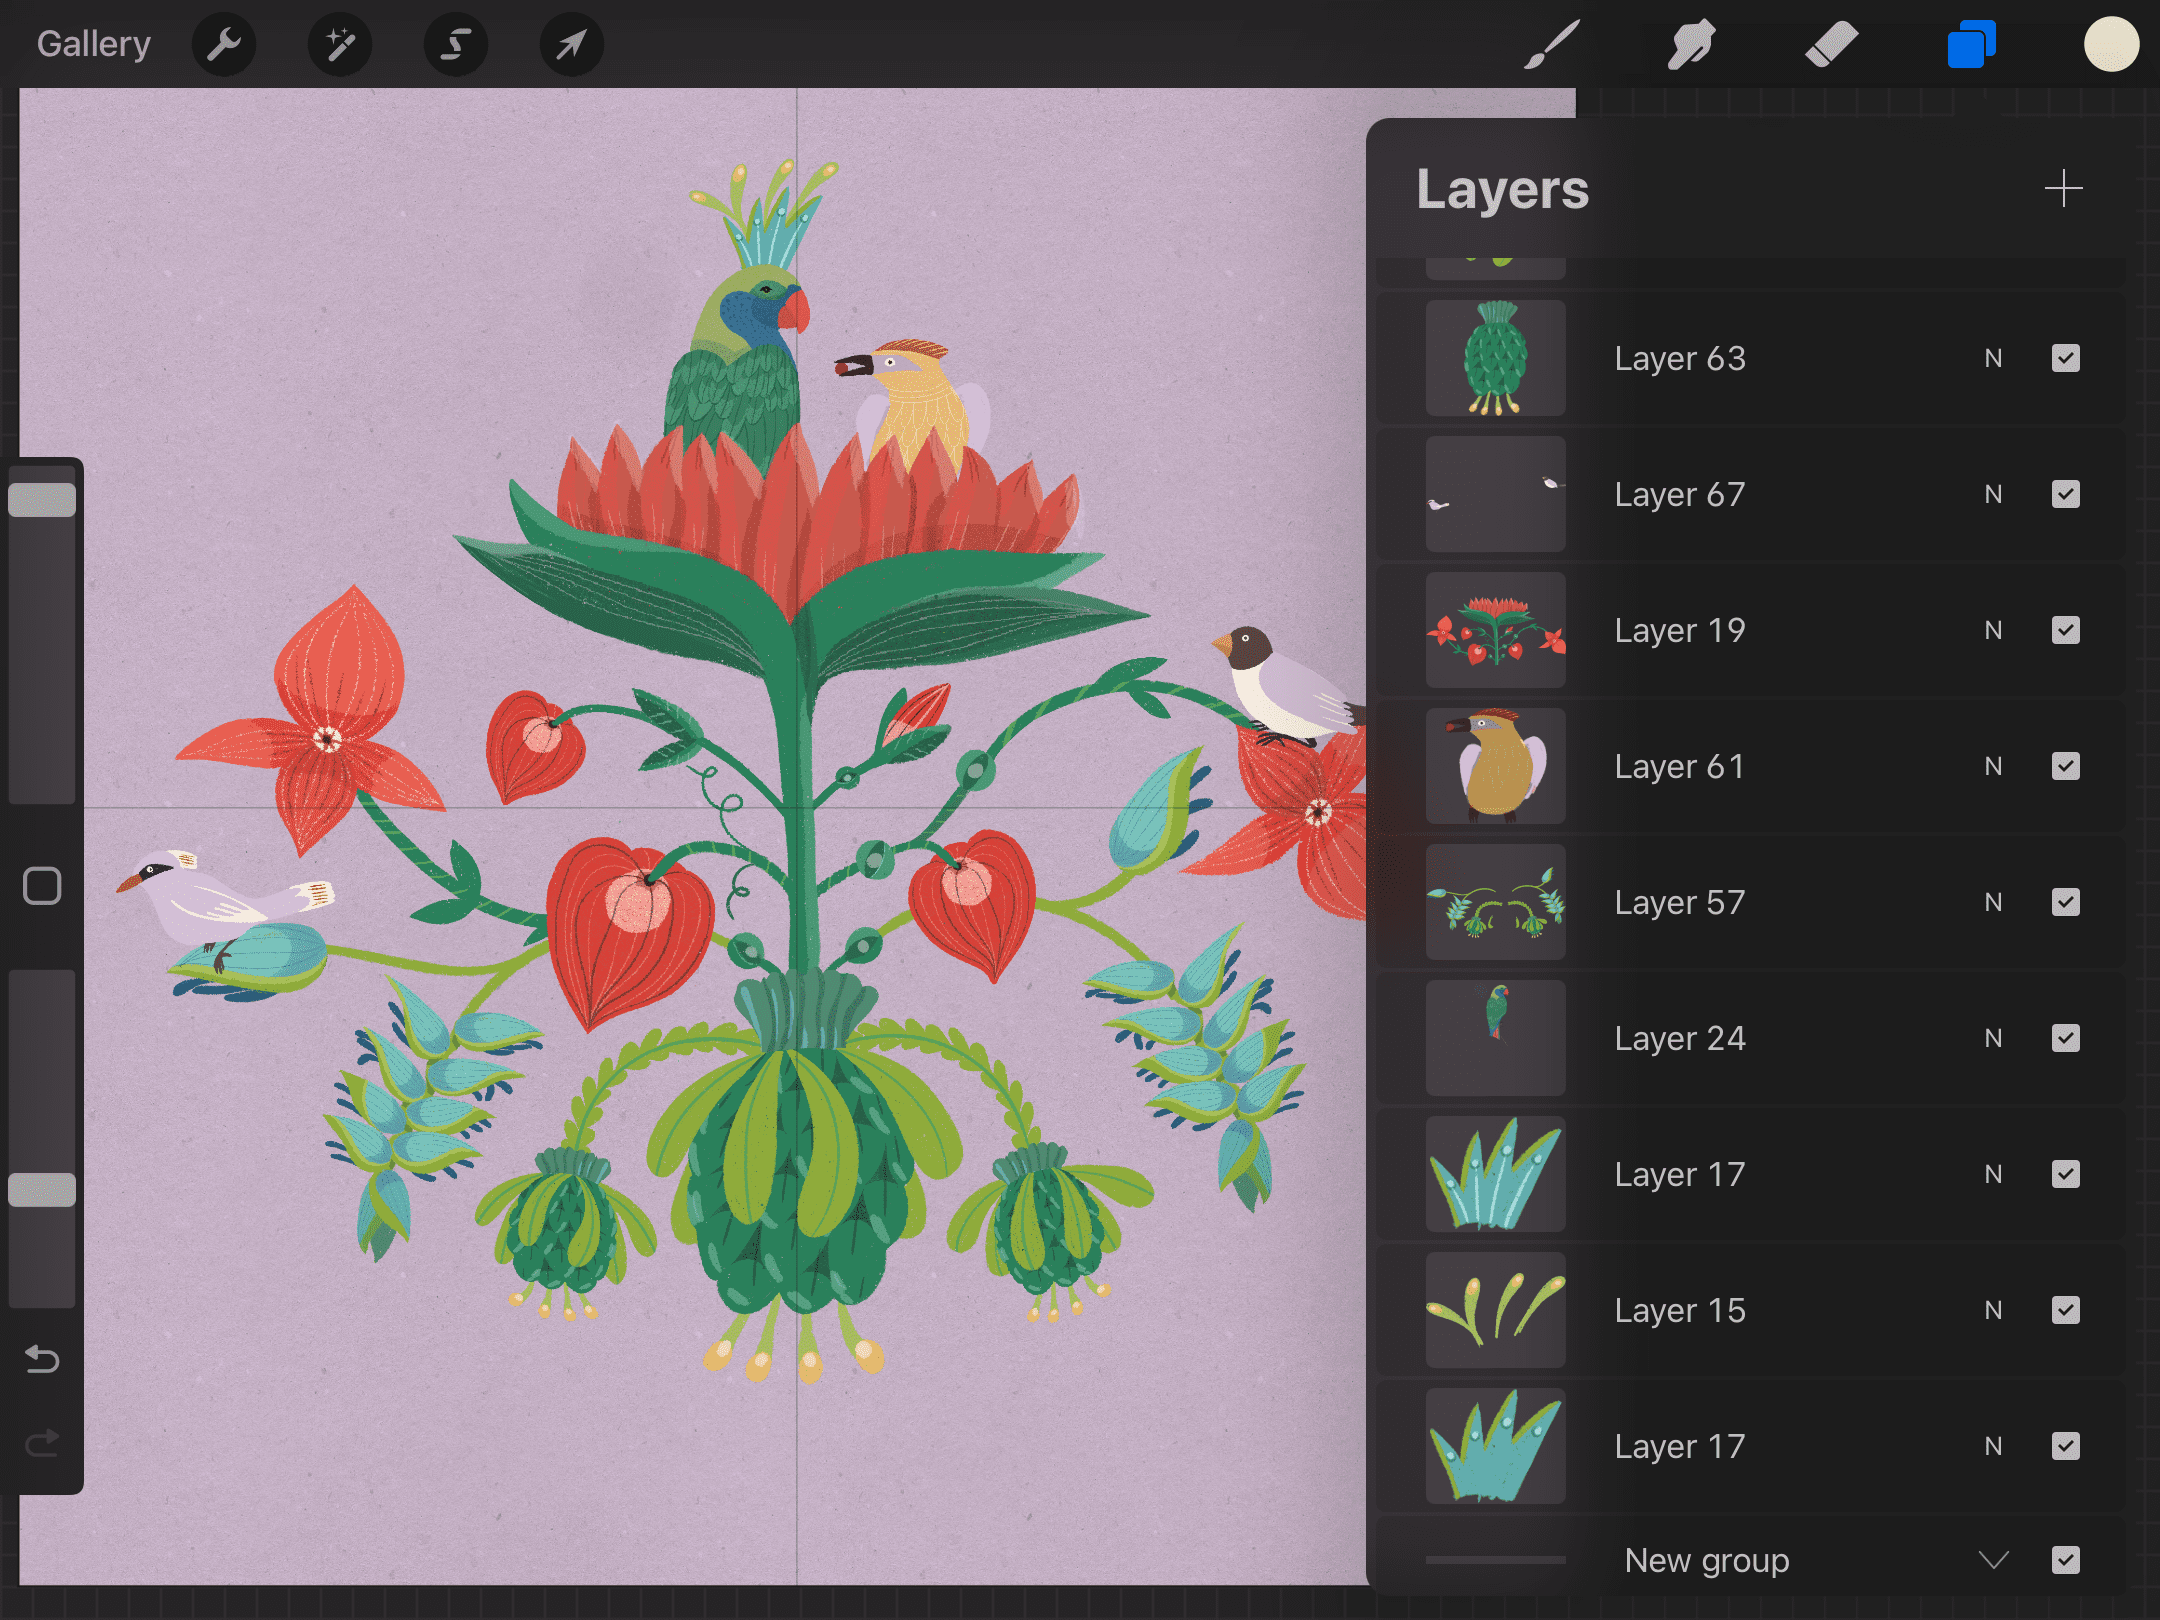Open the Adjustments magic wand menu
Image resolution: width=2160 pixels, height=1620 pixels.
[x=340, y=44]
